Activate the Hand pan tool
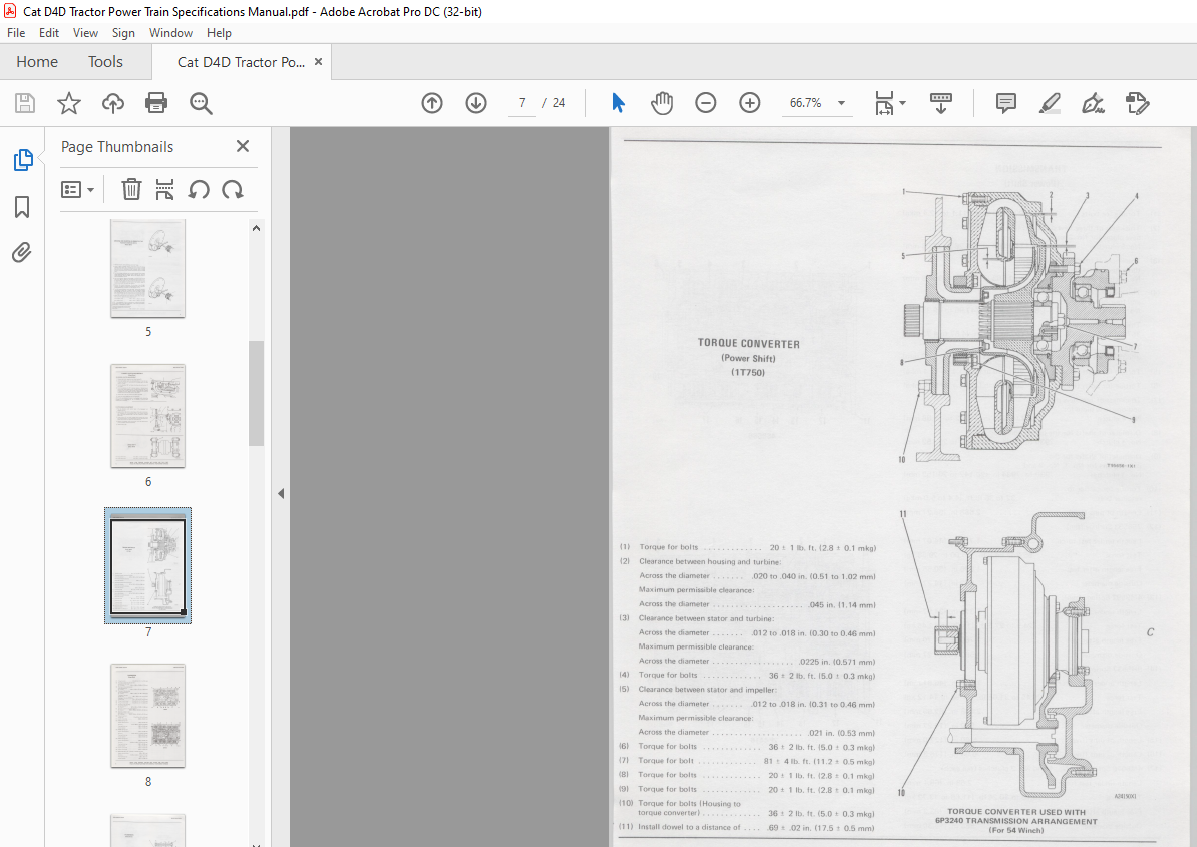 [x=662, y=103]
